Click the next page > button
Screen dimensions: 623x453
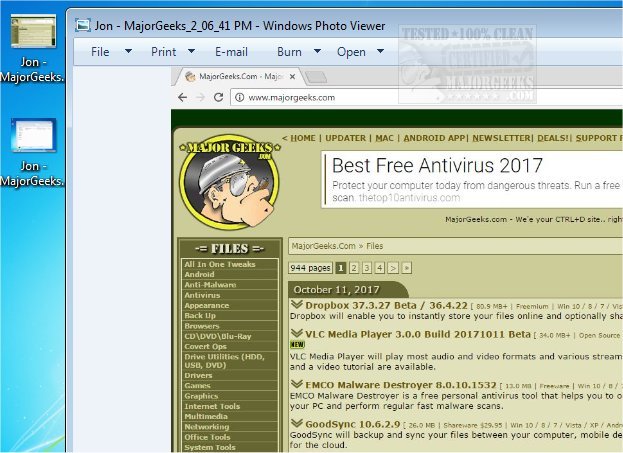click(393, 268)
